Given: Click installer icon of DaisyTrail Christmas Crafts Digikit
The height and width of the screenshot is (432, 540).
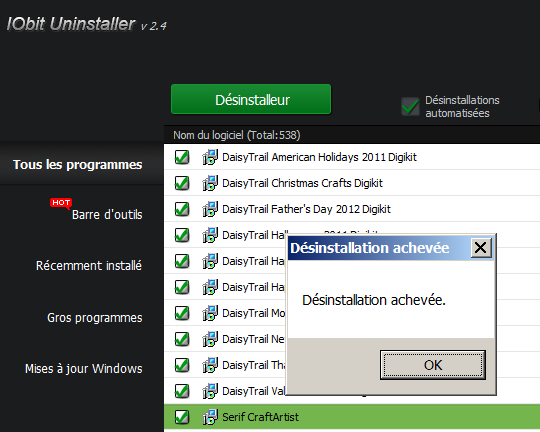Looking at the screenshot, I should (210, 183).
